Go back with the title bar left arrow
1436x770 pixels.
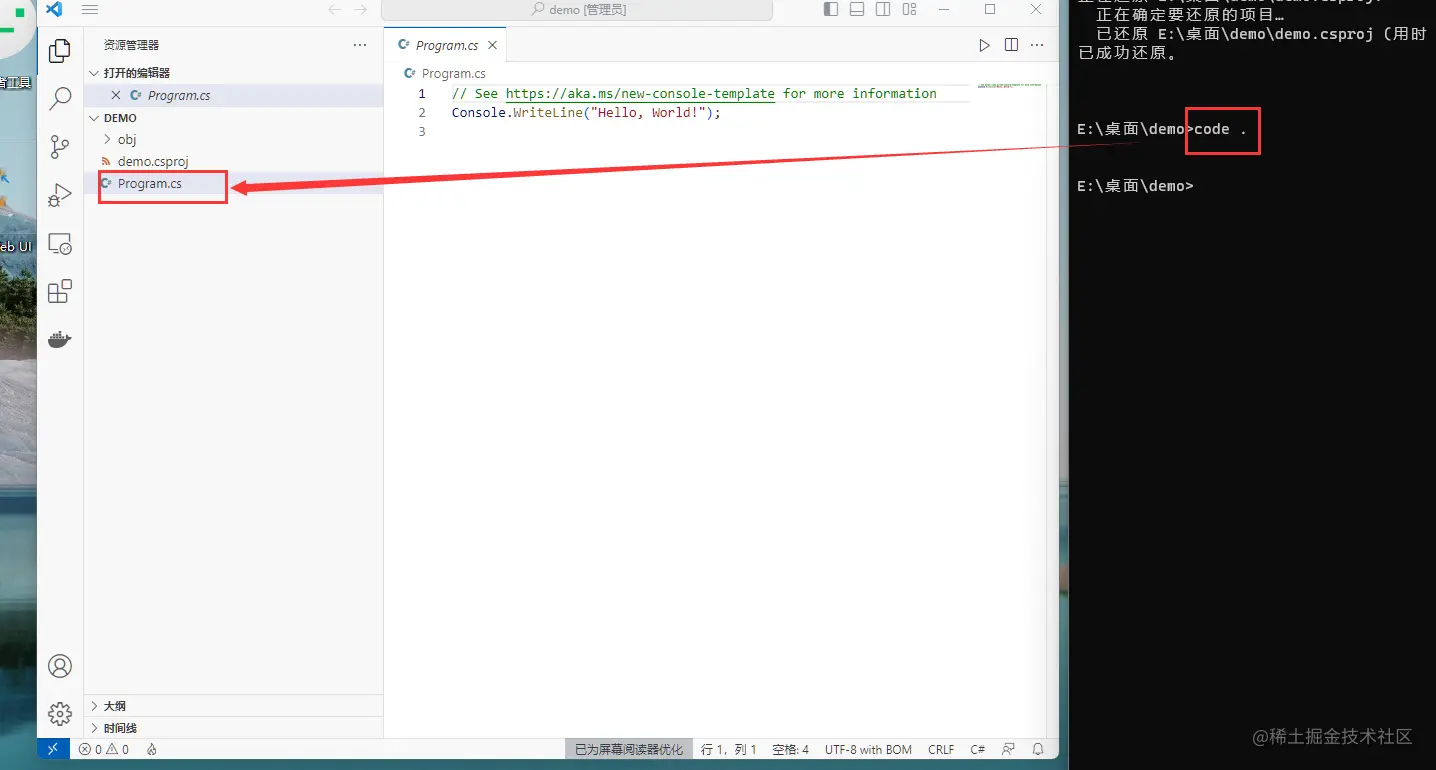click(335, 10)
